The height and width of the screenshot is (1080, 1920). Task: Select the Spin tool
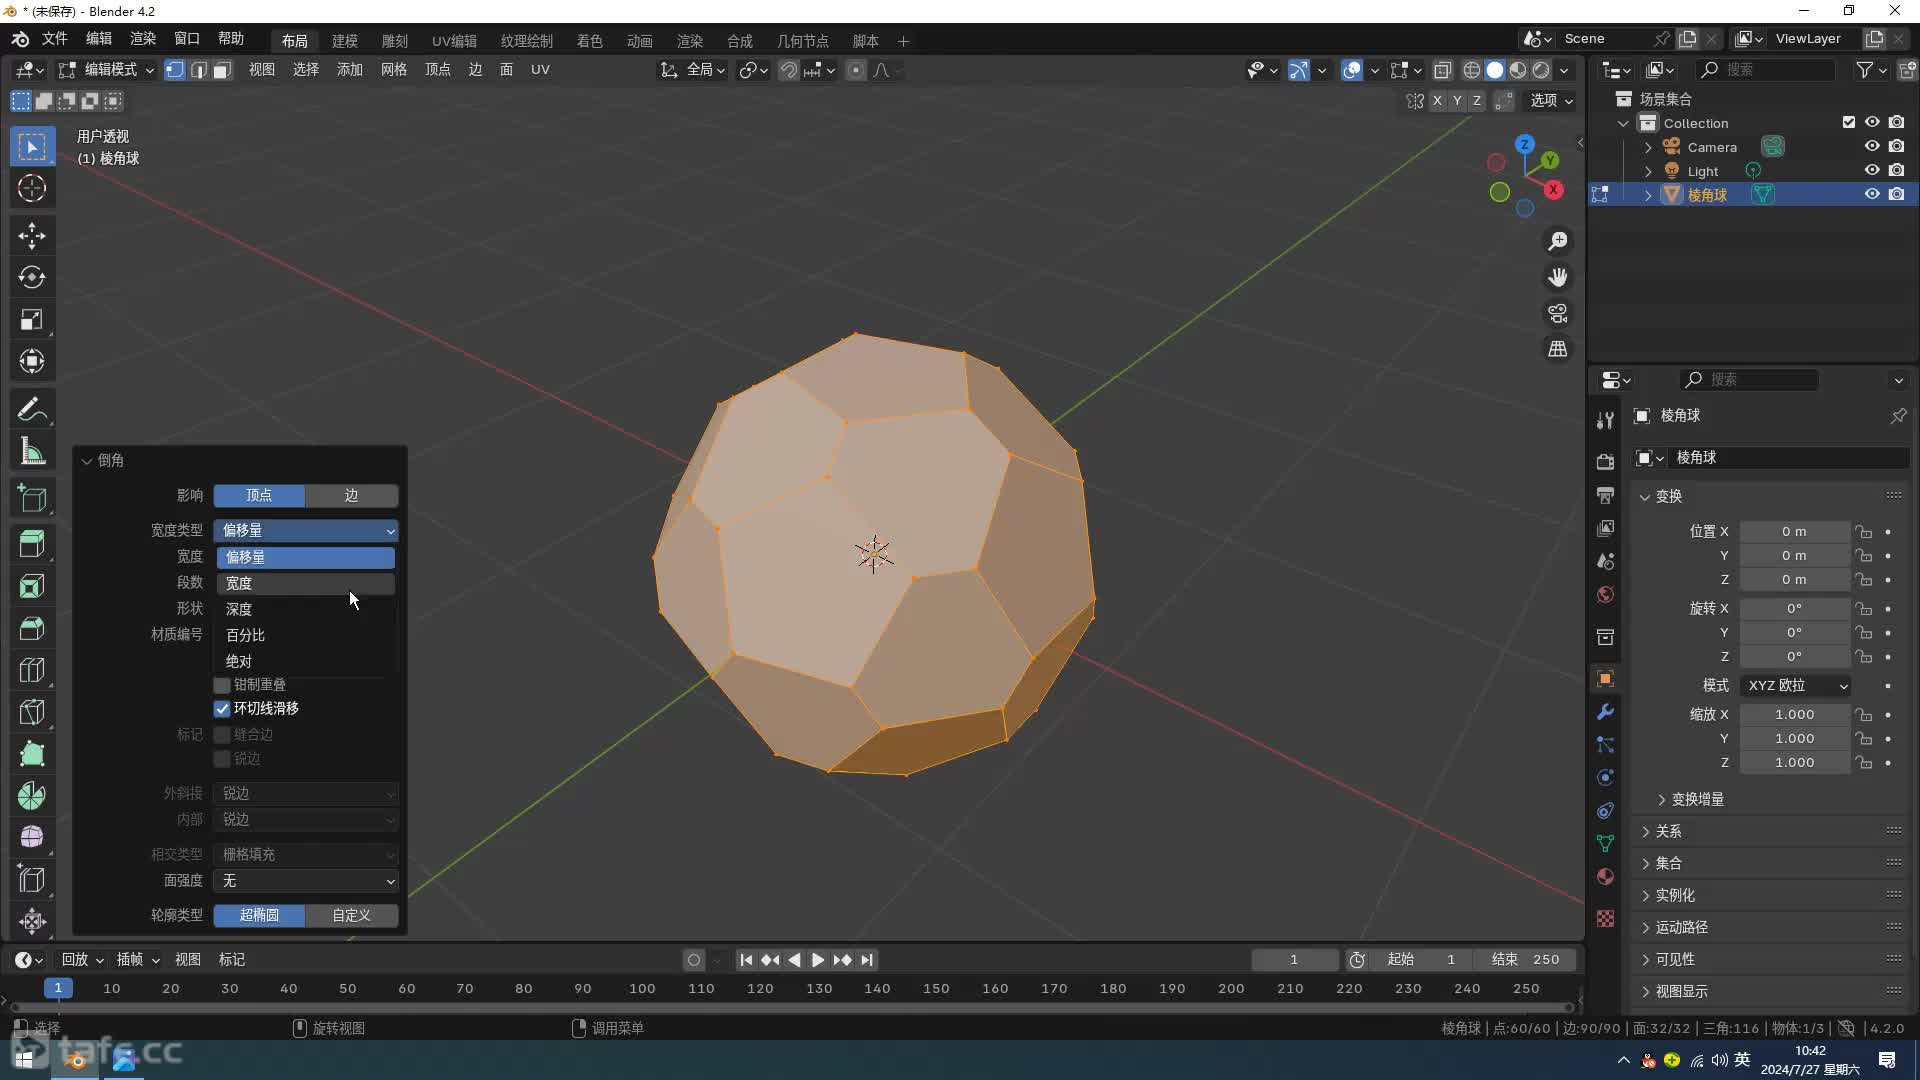coord(32,796)
